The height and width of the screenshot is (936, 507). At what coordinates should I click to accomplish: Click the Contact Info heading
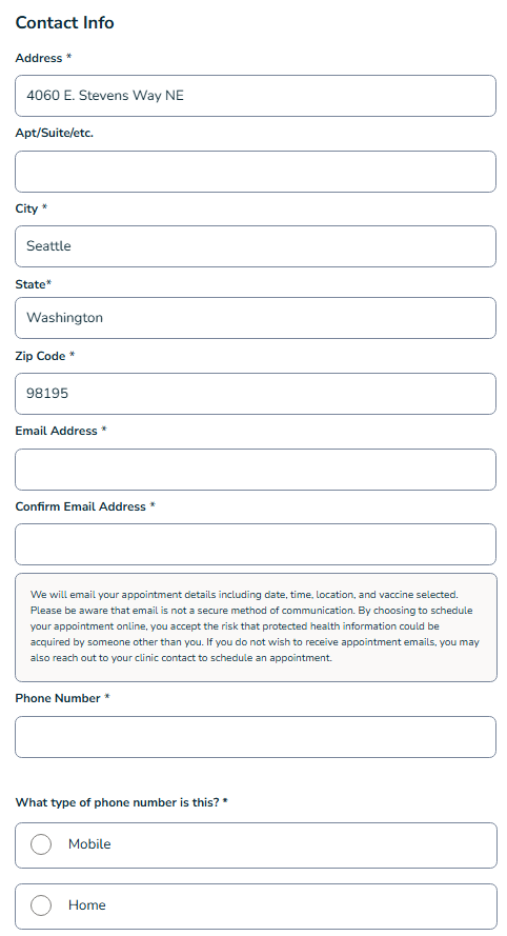tap(64, 23)
